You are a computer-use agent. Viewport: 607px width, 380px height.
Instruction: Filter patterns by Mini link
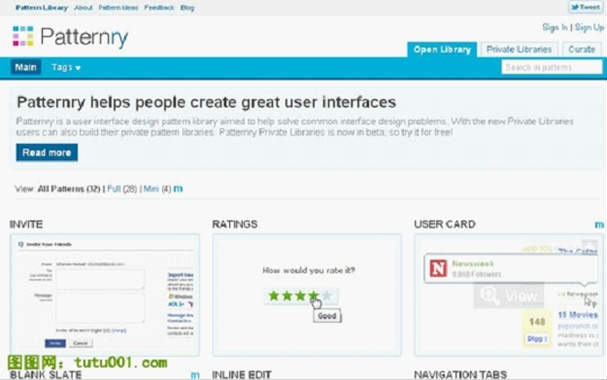coord(151,189)
